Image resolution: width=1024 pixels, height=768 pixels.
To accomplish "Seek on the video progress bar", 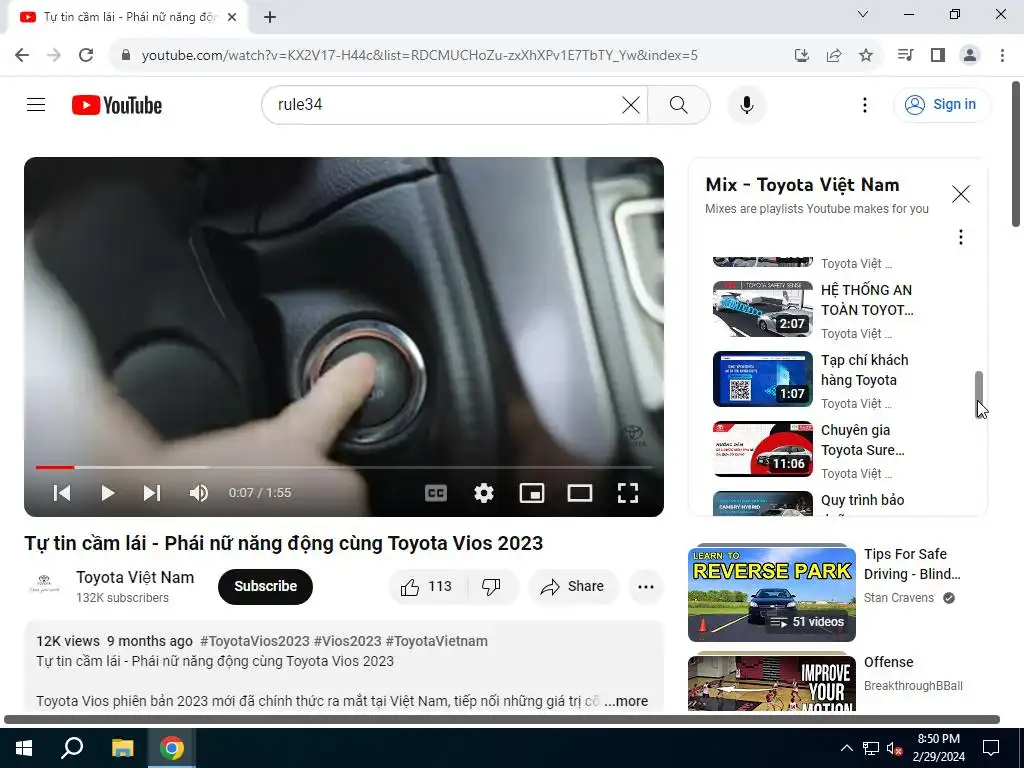I will (x=344, y=467).
